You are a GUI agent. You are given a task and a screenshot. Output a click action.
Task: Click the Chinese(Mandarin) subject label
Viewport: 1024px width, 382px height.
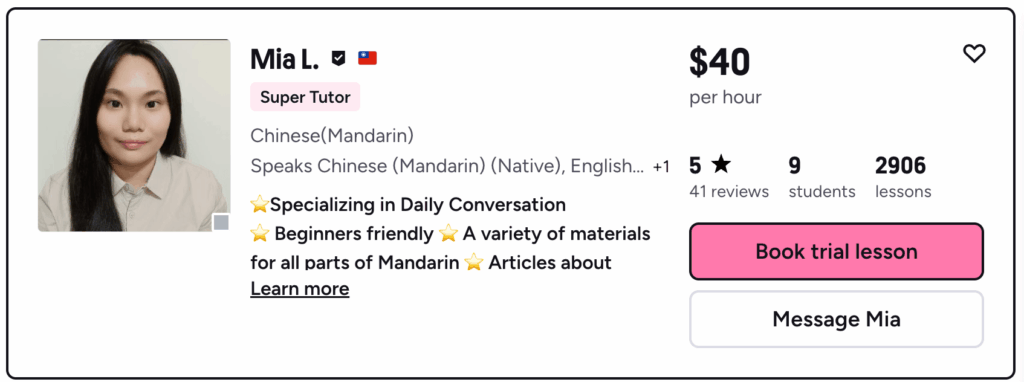point(332,136)
